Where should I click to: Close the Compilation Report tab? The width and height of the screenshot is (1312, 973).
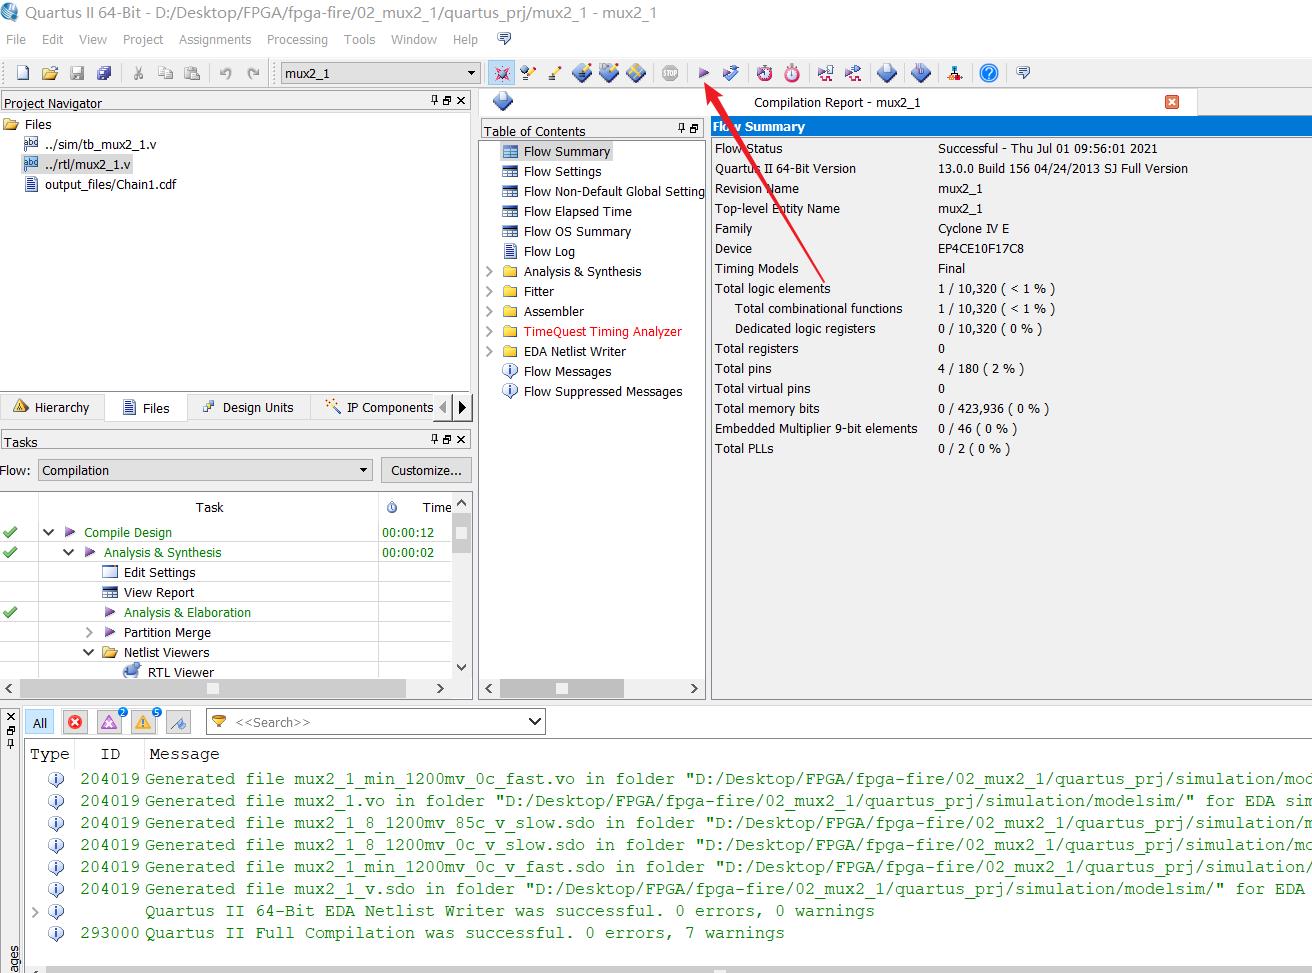coord(1172,102)
